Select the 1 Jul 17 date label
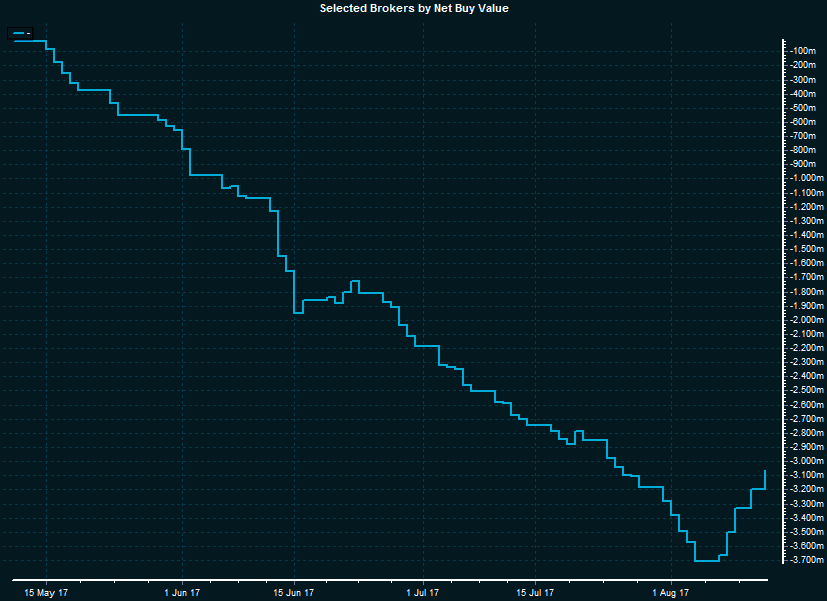827x601 pixels. point(423,592)
